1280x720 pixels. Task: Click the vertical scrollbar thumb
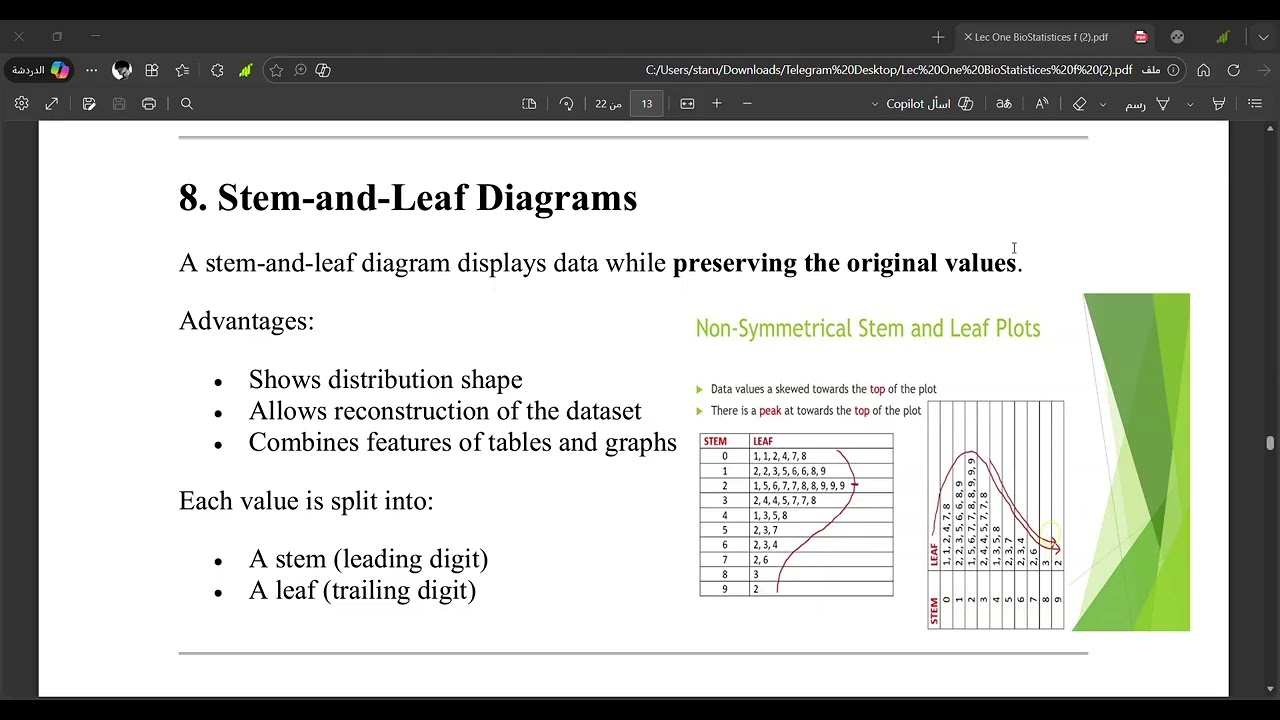1270,444
